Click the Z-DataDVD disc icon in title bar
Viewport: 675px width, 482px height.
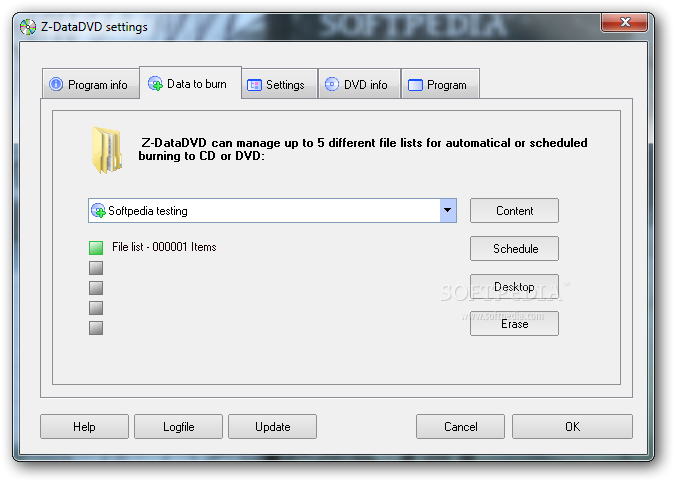[x=28, y=27]
